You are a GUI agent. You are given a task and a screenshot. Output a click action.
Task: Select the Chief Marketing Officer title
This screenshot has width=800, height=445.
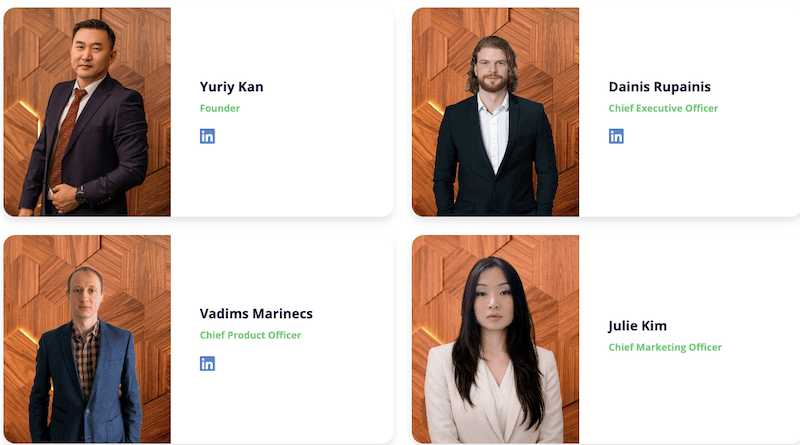pyautogui.click(x=665, y=347)
